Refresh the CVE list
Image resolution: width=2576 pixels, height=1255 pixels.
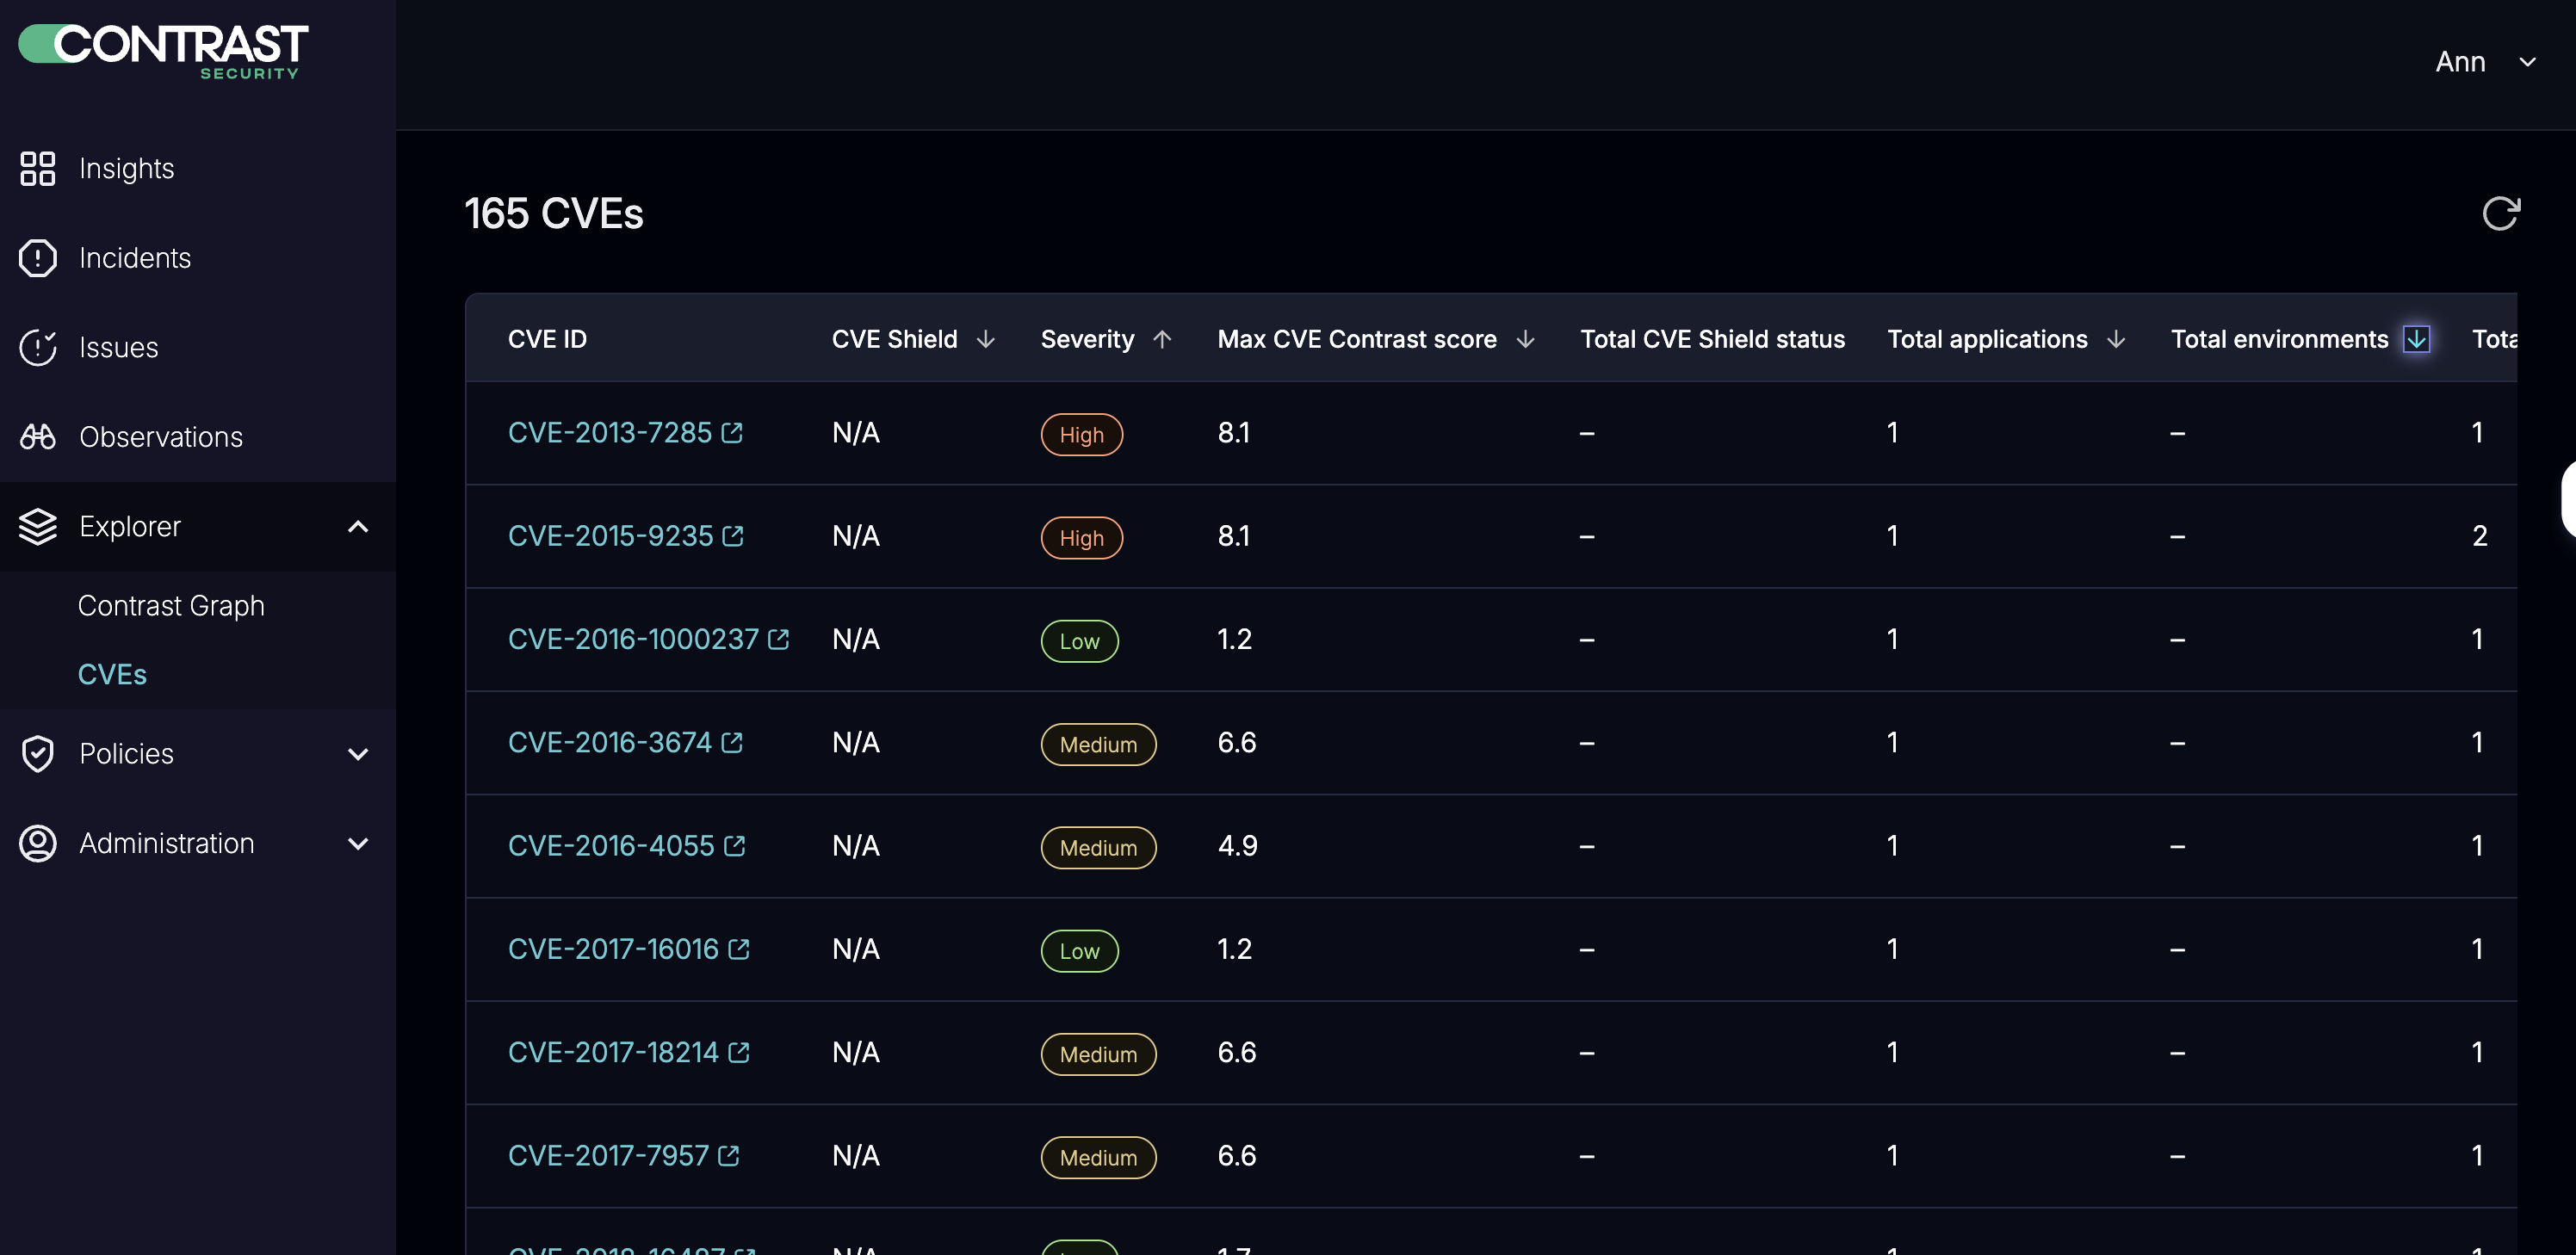pos(2501,213)
